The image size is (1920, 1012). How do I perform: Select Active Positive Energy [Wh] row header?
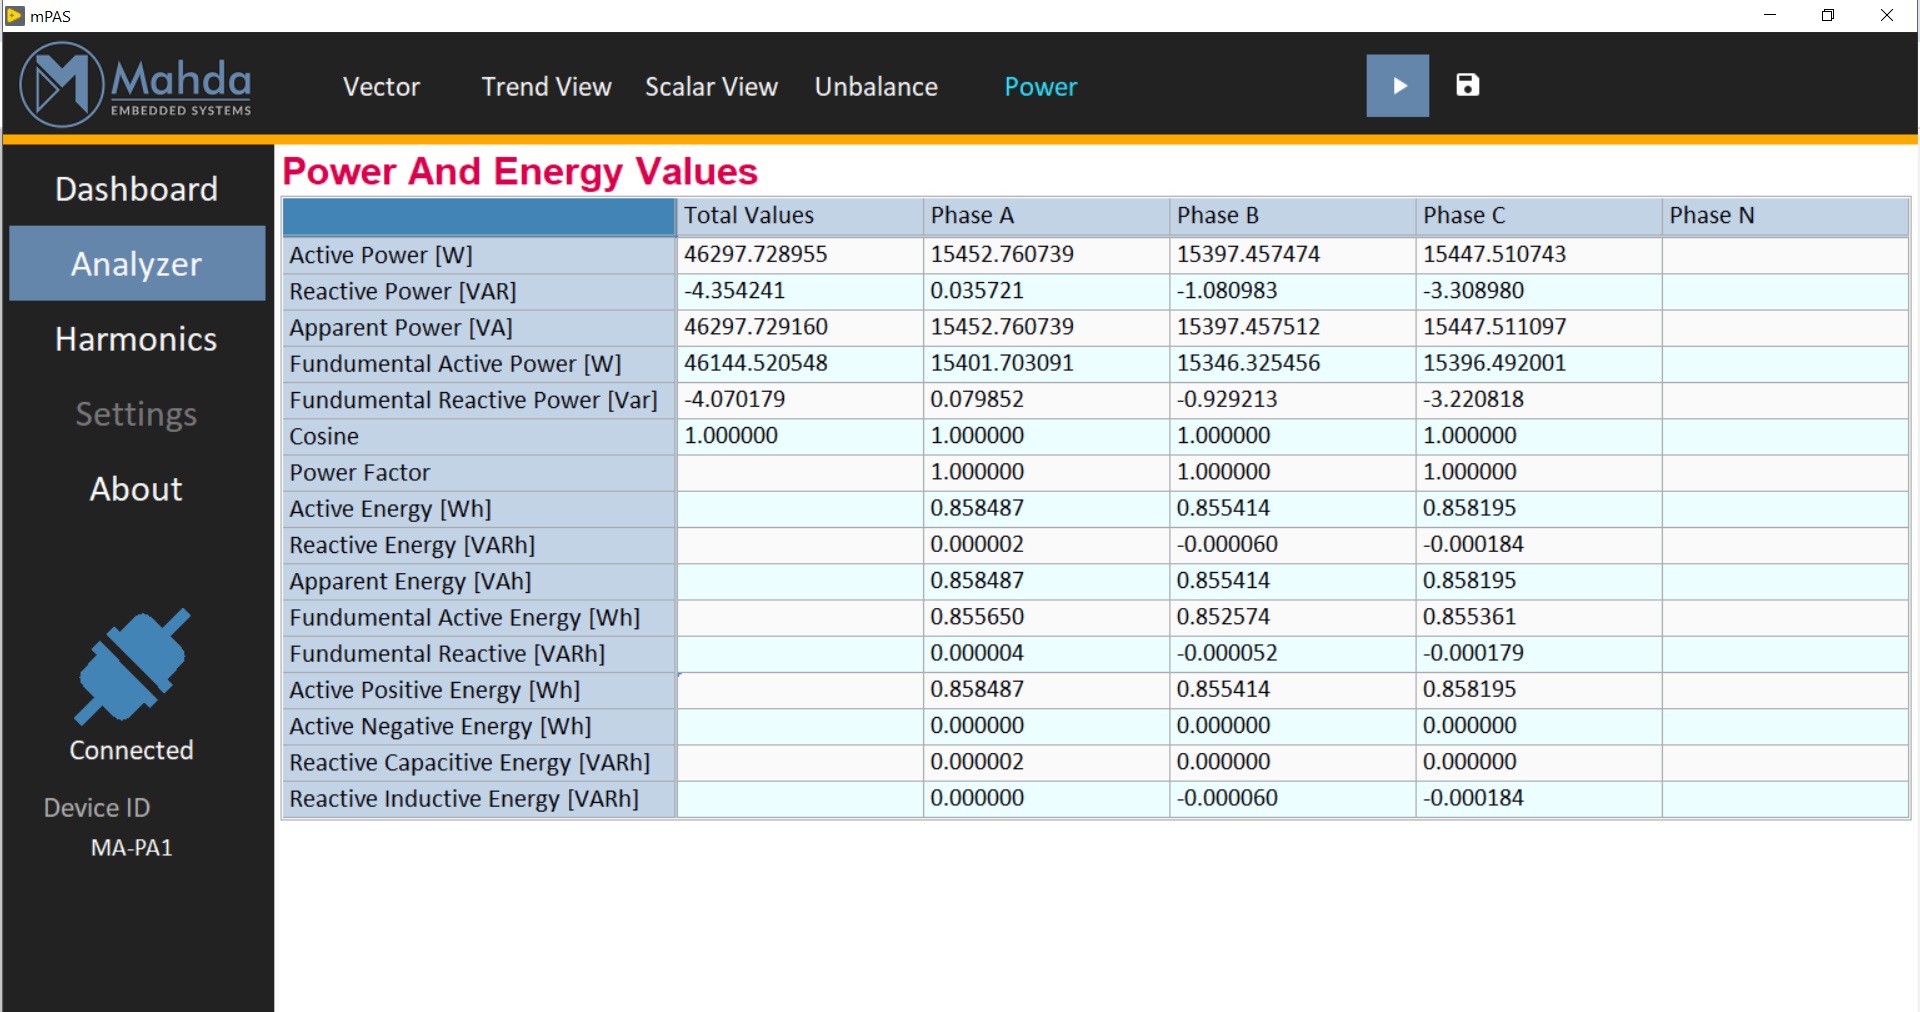479,690
